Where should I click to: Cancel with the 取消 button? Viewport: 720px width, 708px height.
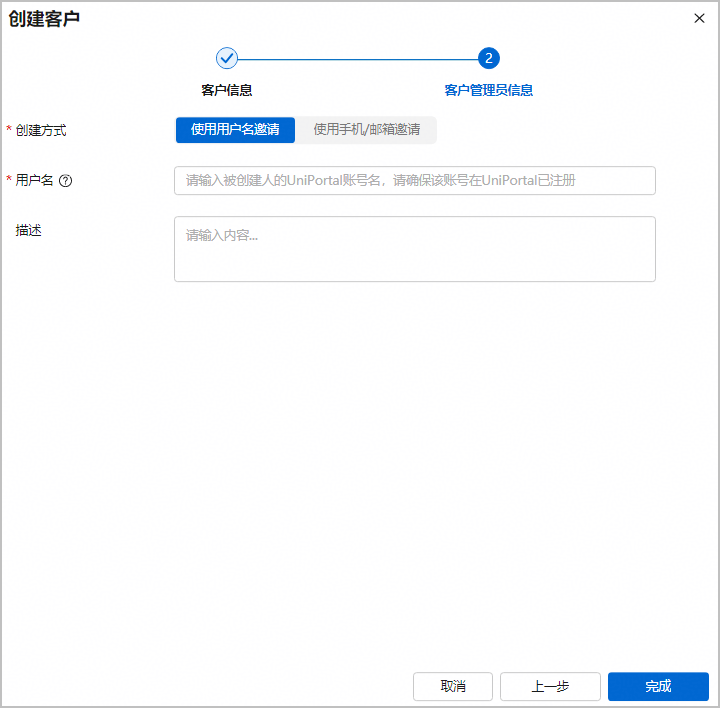tap(453, 686)
